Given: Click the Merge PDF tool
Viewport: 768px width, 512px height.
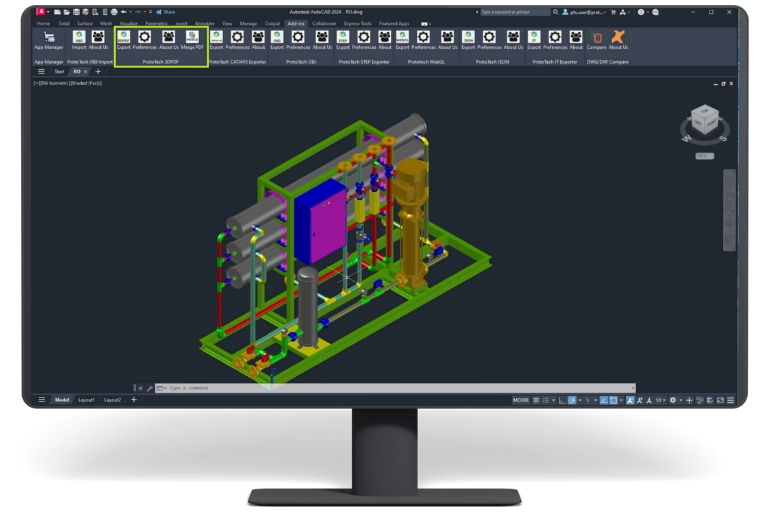Looking at the screenshot, I should [192, 40].
